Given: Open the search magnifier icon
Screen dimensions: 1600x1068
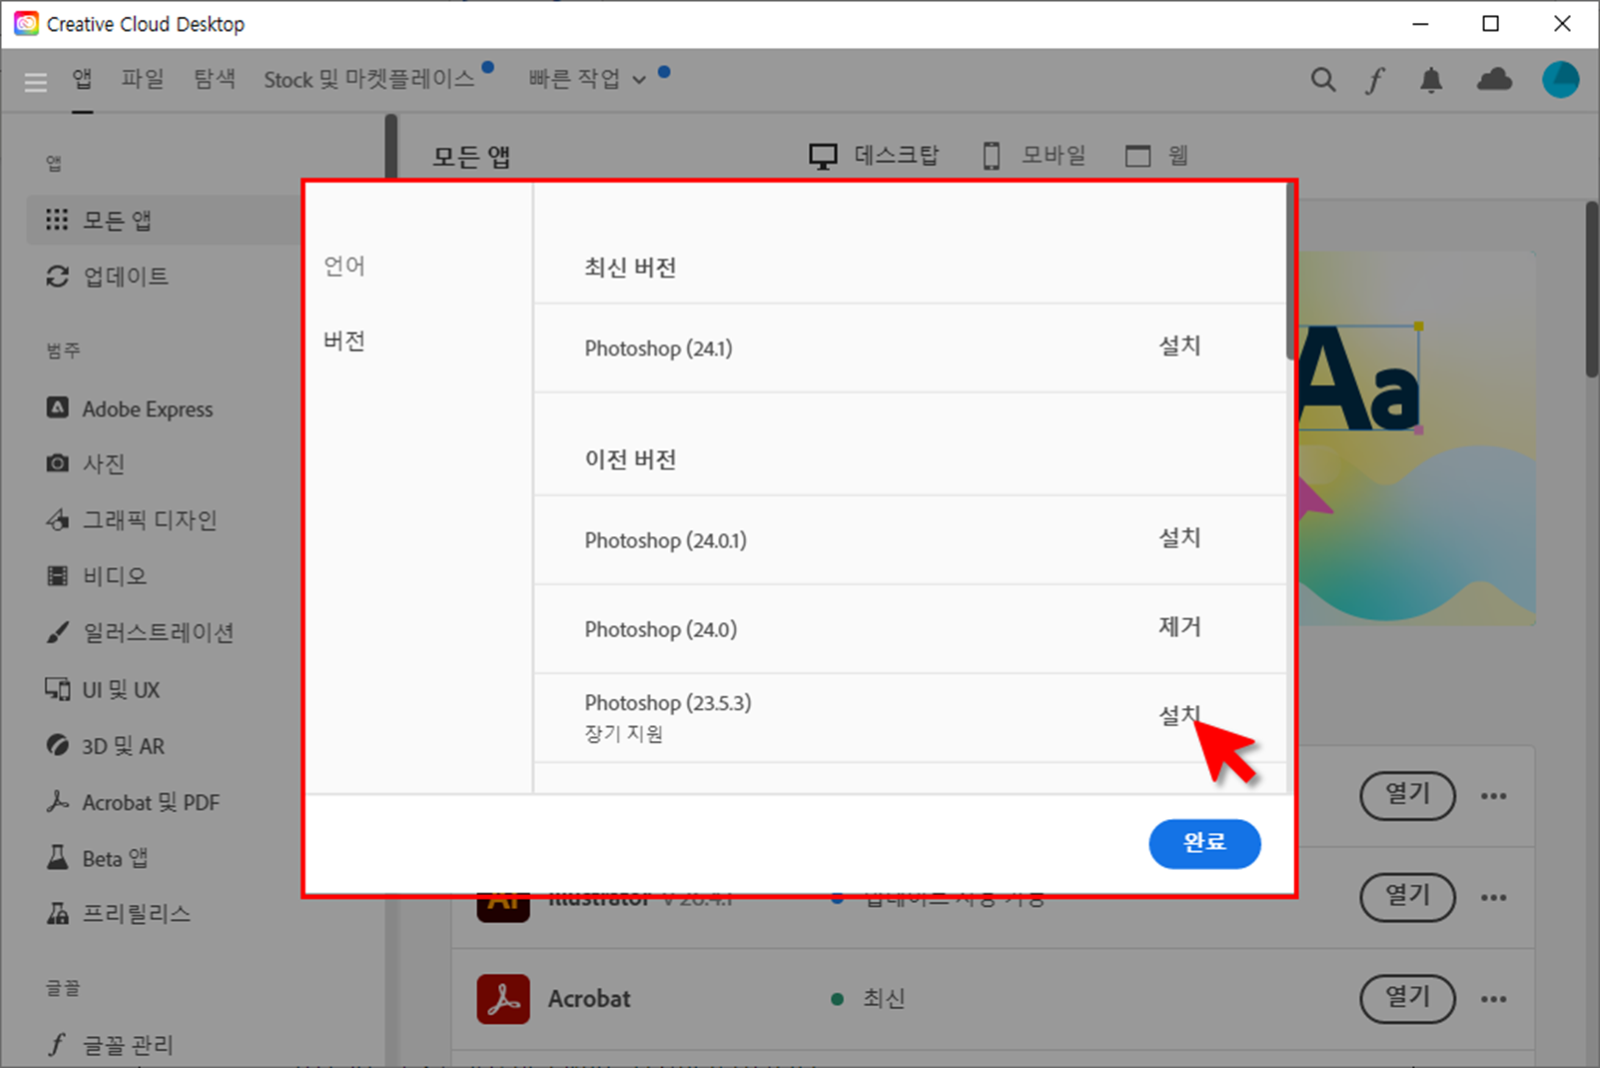Looking at the screenshot, I should point(1322,80).
